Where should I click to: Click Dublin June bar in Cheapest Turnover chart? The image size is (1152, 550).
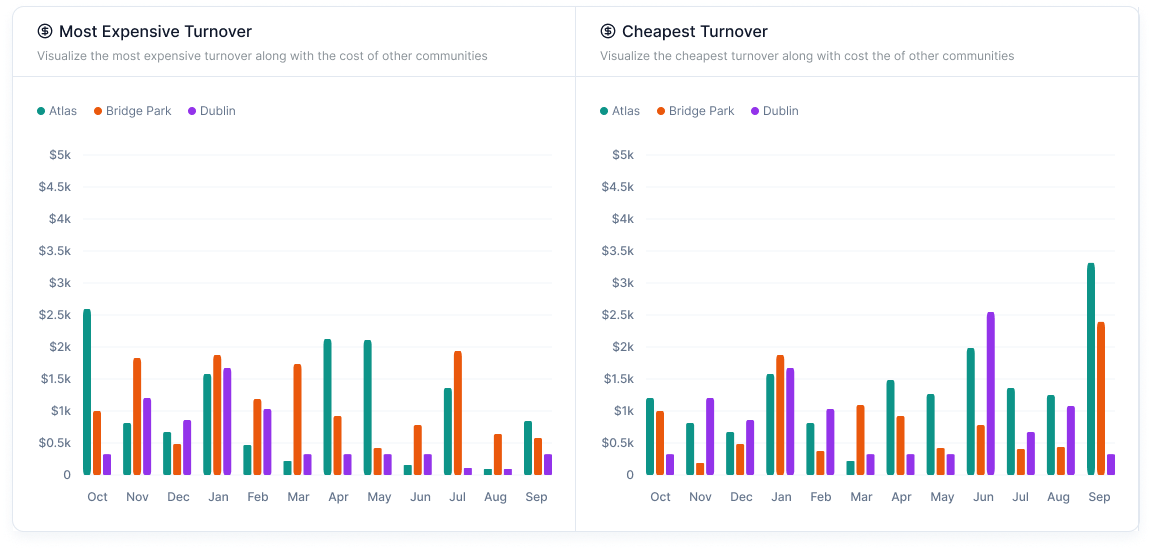click(x=990, y=393)
